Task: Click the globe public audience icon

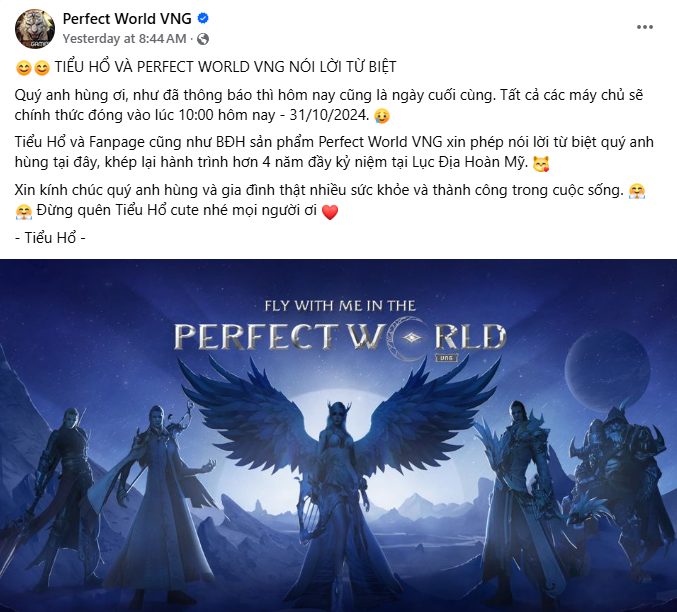Action: (x=202, y=39)
